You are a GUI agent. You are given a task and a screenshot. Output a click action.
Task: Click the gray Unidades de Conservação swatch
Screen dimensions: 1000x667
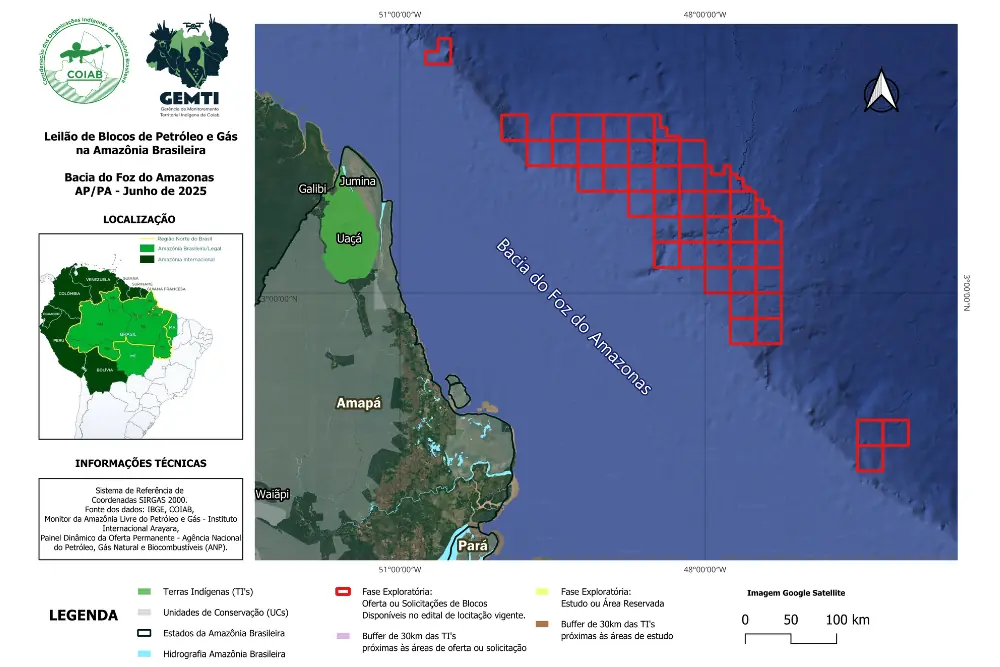click(x=145, y=613)
